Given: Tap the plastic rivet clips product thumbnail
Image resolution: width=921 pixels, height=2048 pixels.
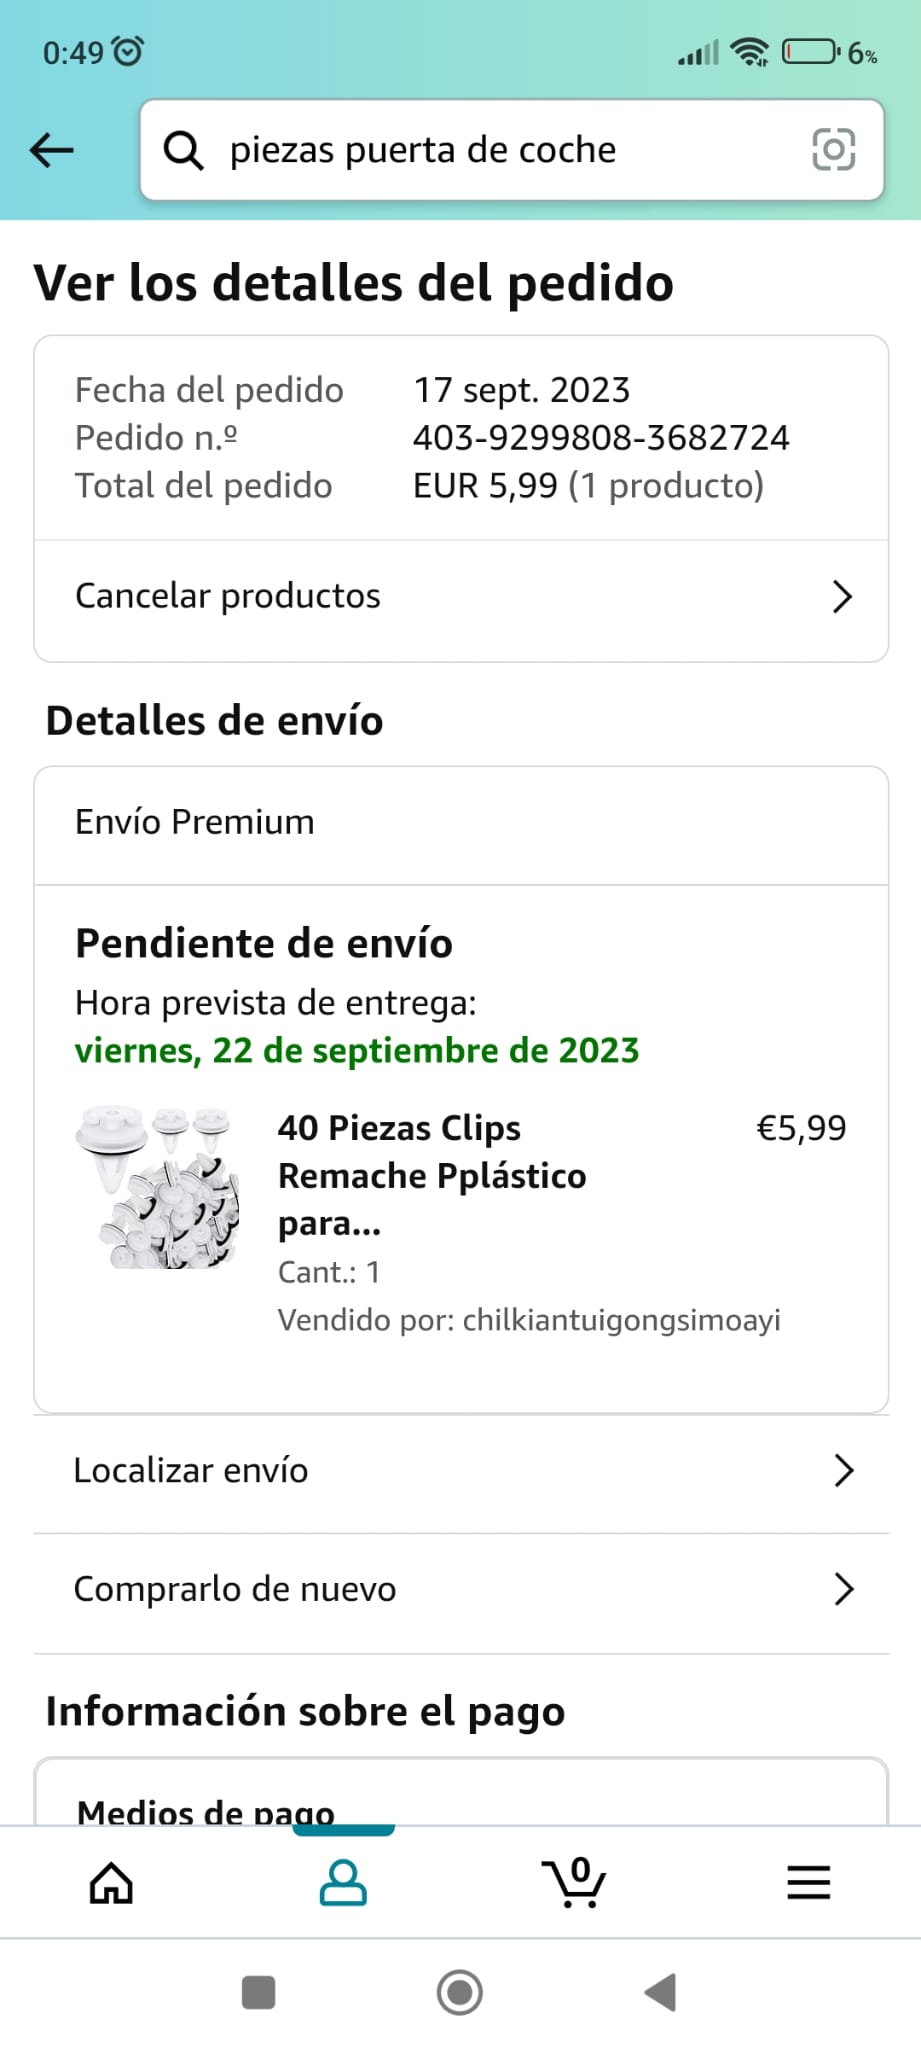Looking at the screenshot, I should [x=158, y=1187].
